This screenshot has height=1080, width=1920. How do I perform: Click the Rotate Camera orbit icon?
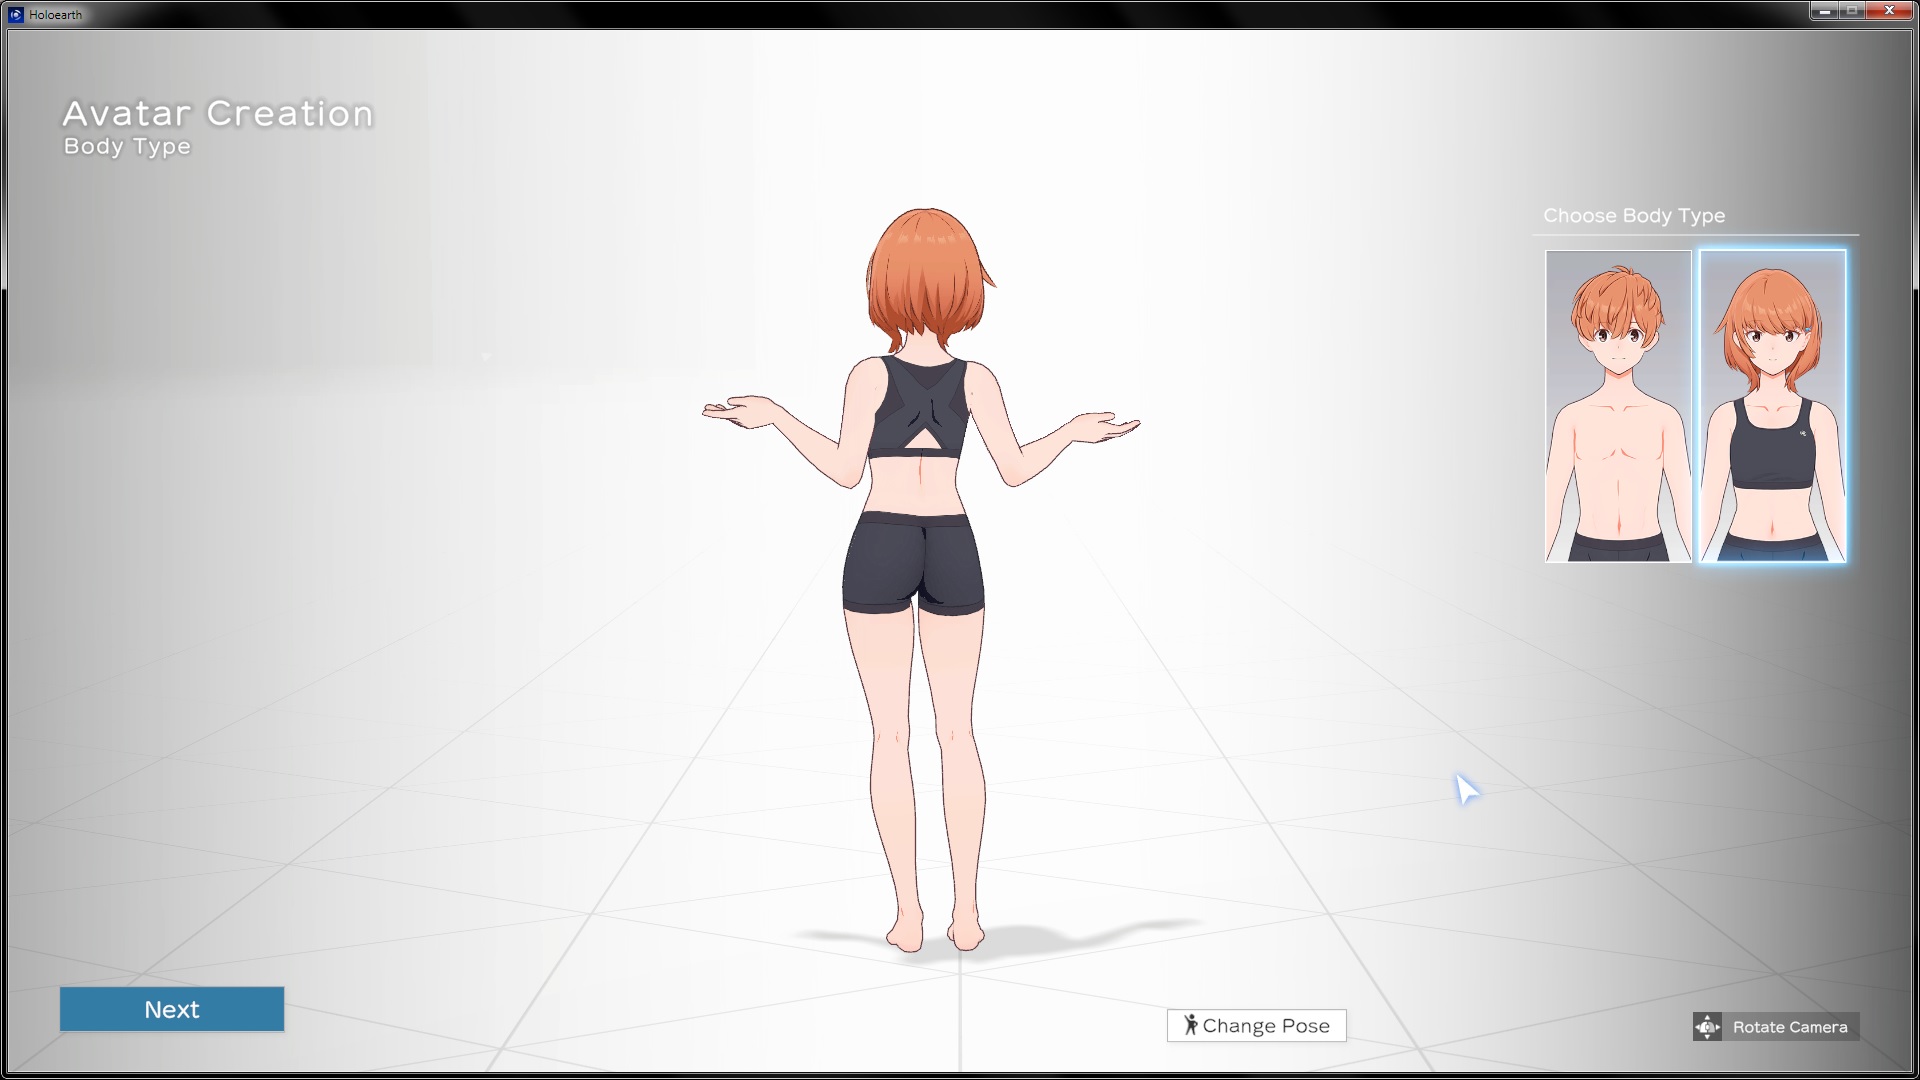[x=1707, y=1027]
